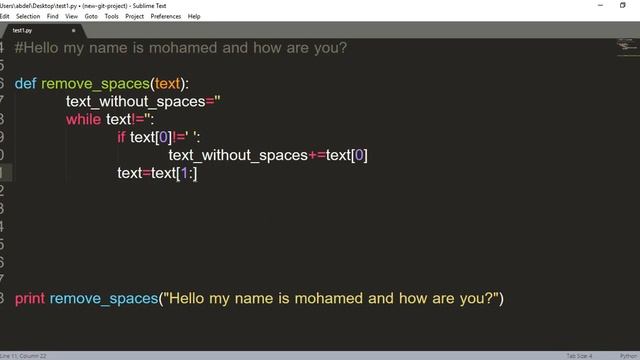Open the Help menu
The height and width of the screenshot is (360, 640).
click(194, 16)
